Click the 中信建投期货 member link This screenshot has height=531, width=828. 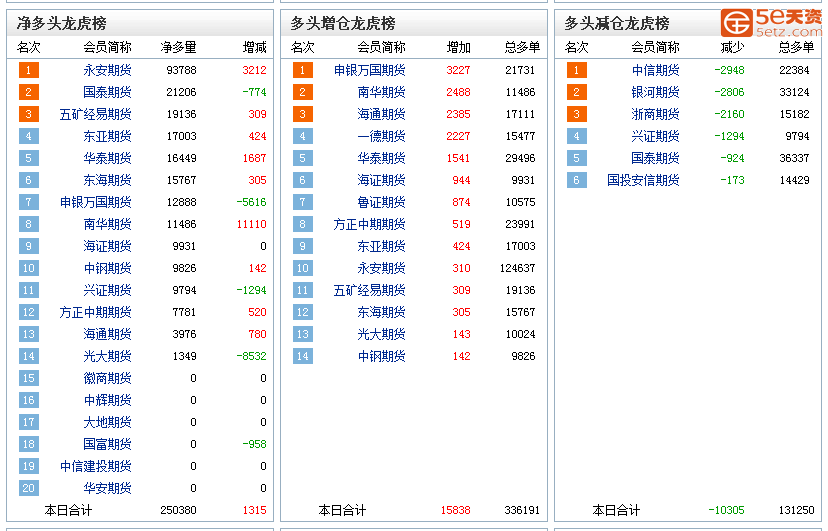tap(96, 466)
